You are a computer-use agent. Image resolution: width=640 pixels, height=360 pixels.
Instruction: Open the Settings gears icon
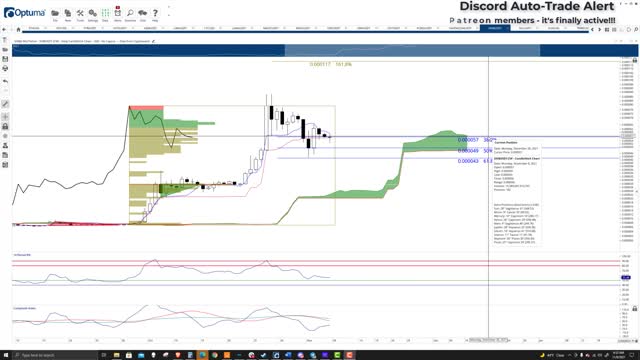pos(93,13)
